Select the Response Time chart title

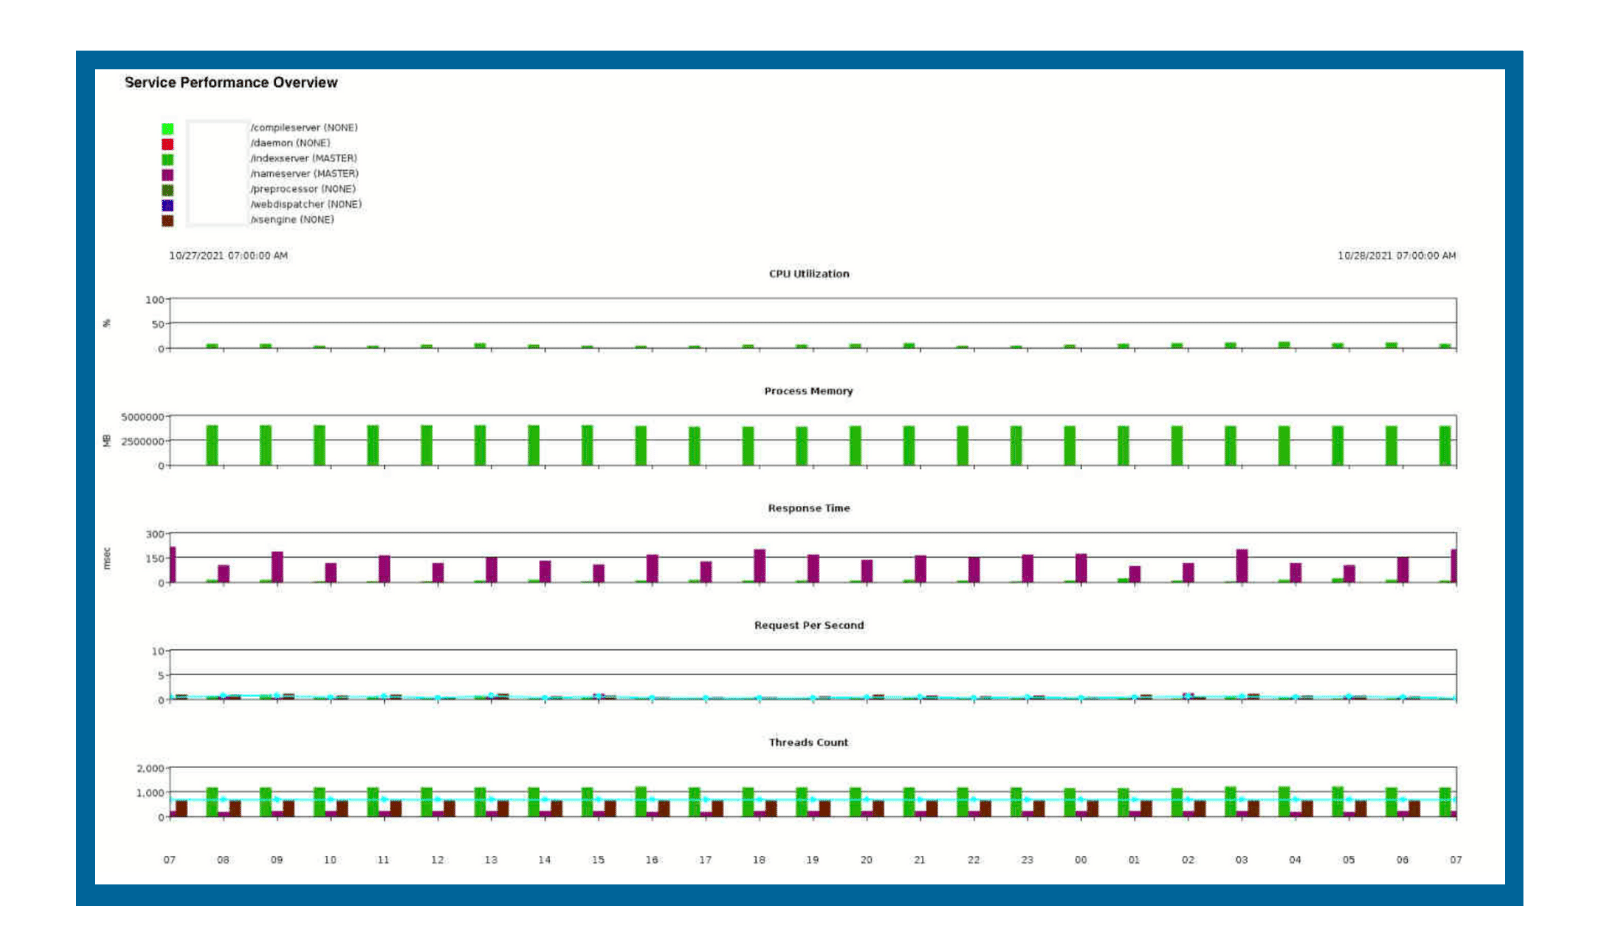point(810,508)
